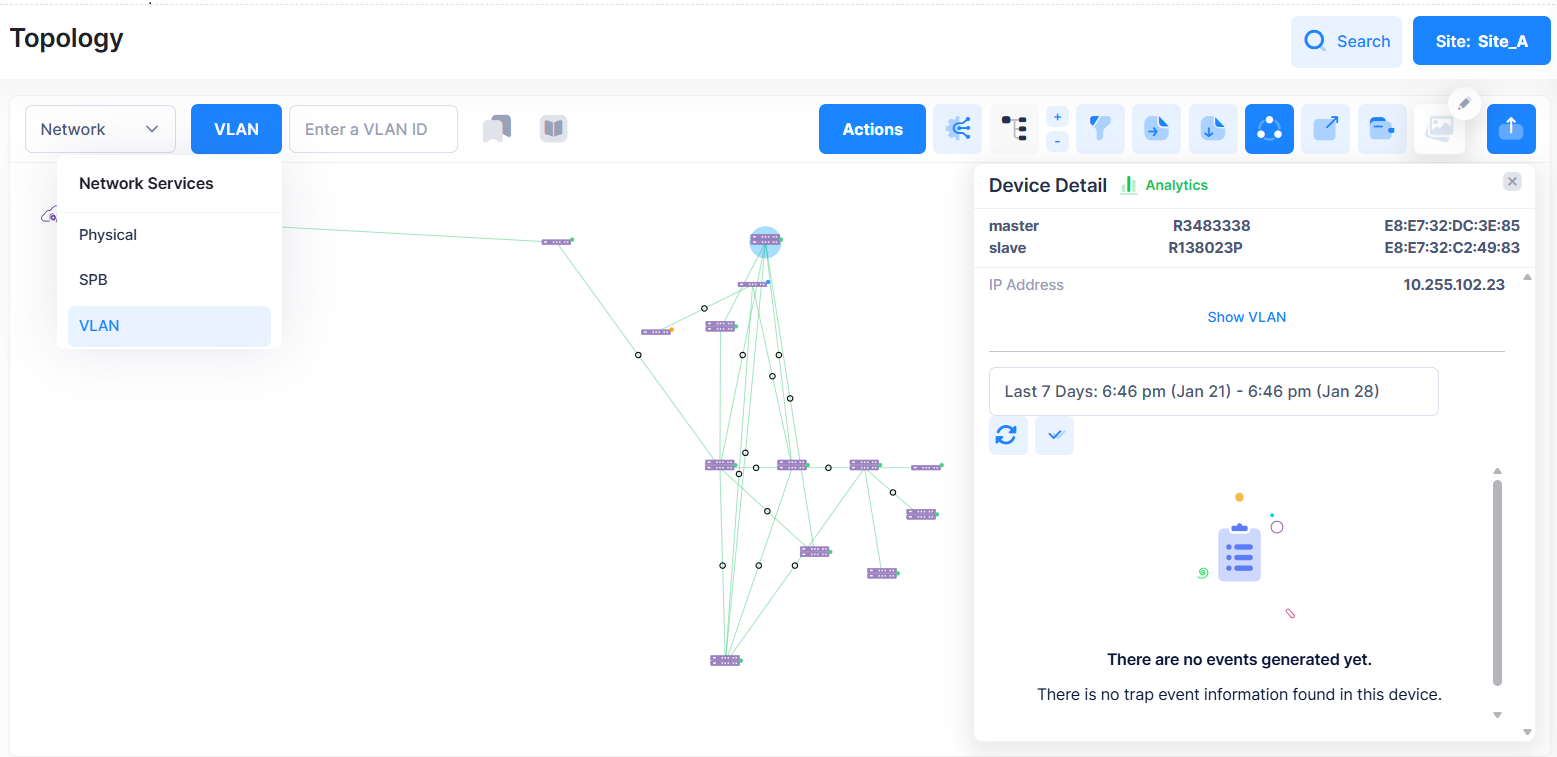The image size is (1557, 757).
Task: Click the file with right arrow icon
Action: point(1156,129)
